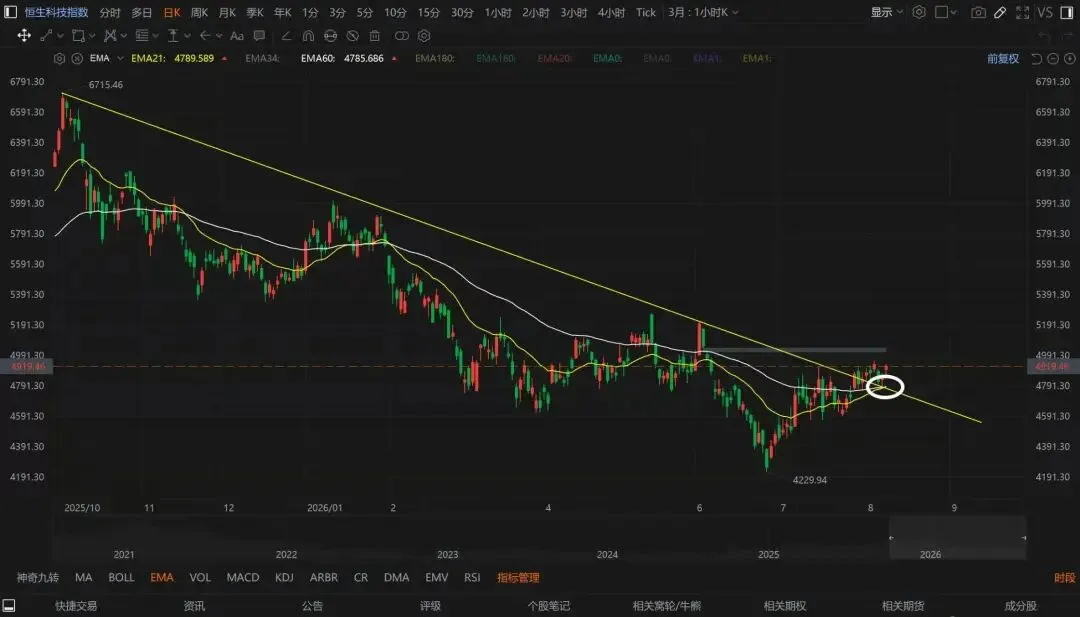Open the EMA indicator dropdown
This screenshot has height=617, width=1080.
(x=121, y=59)
